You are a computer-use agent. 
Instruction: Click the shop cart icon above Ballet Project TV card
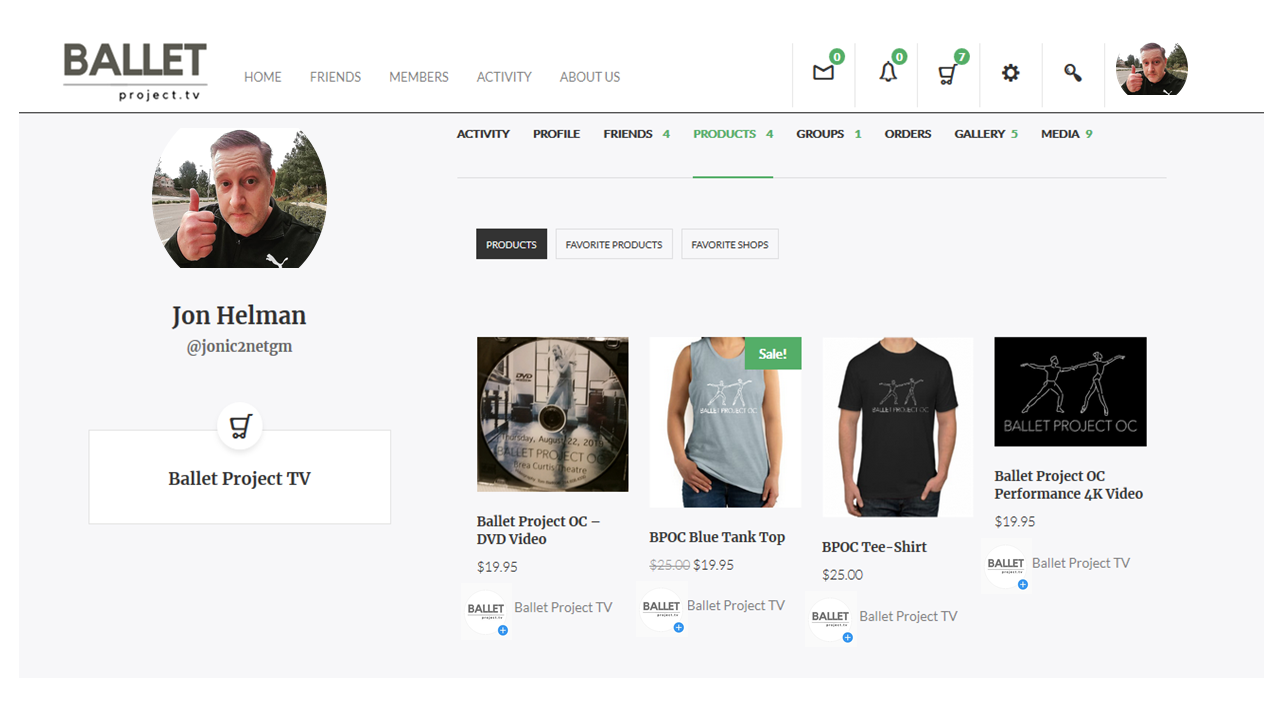(x=240, y=427)
